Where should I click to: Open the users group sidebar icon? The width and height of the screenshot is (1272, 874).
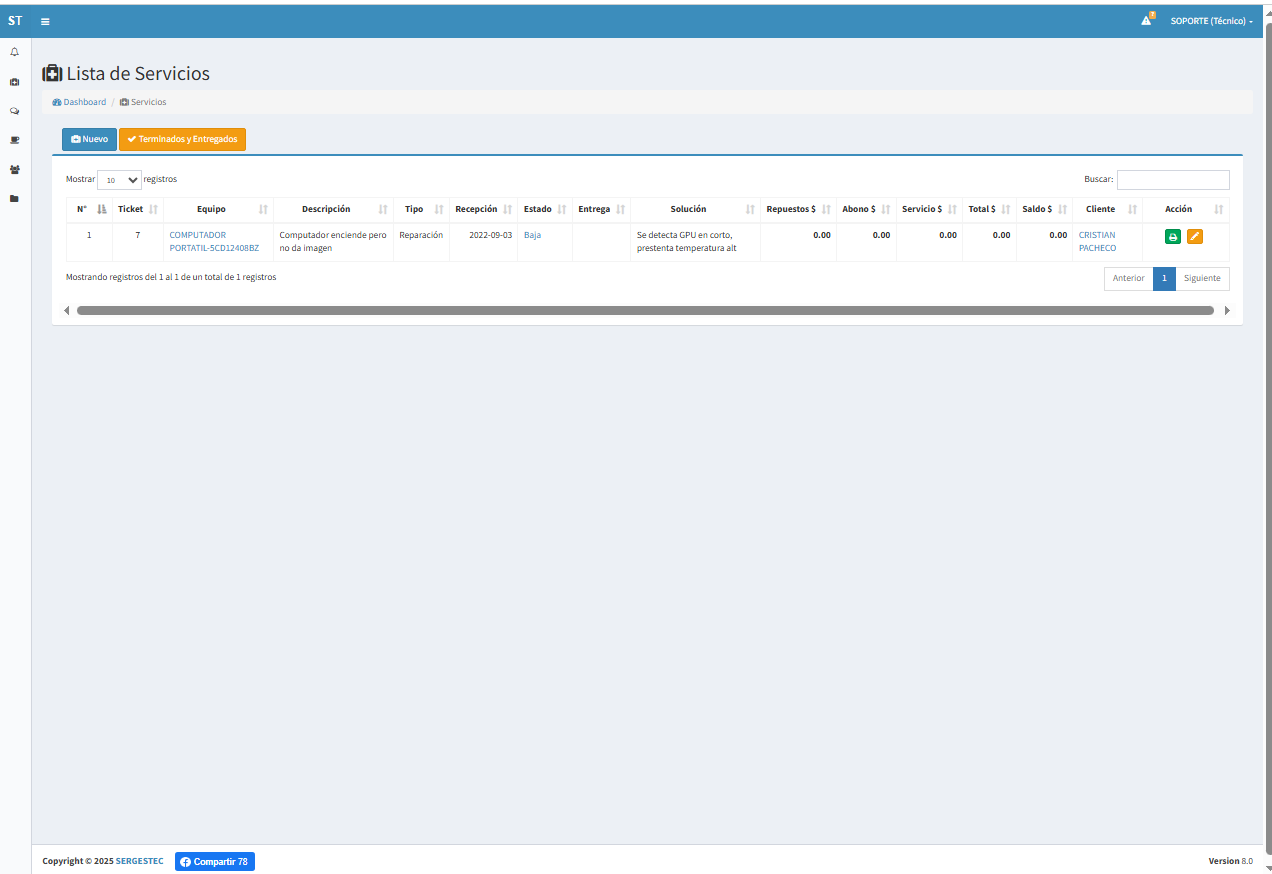[14, 169]
